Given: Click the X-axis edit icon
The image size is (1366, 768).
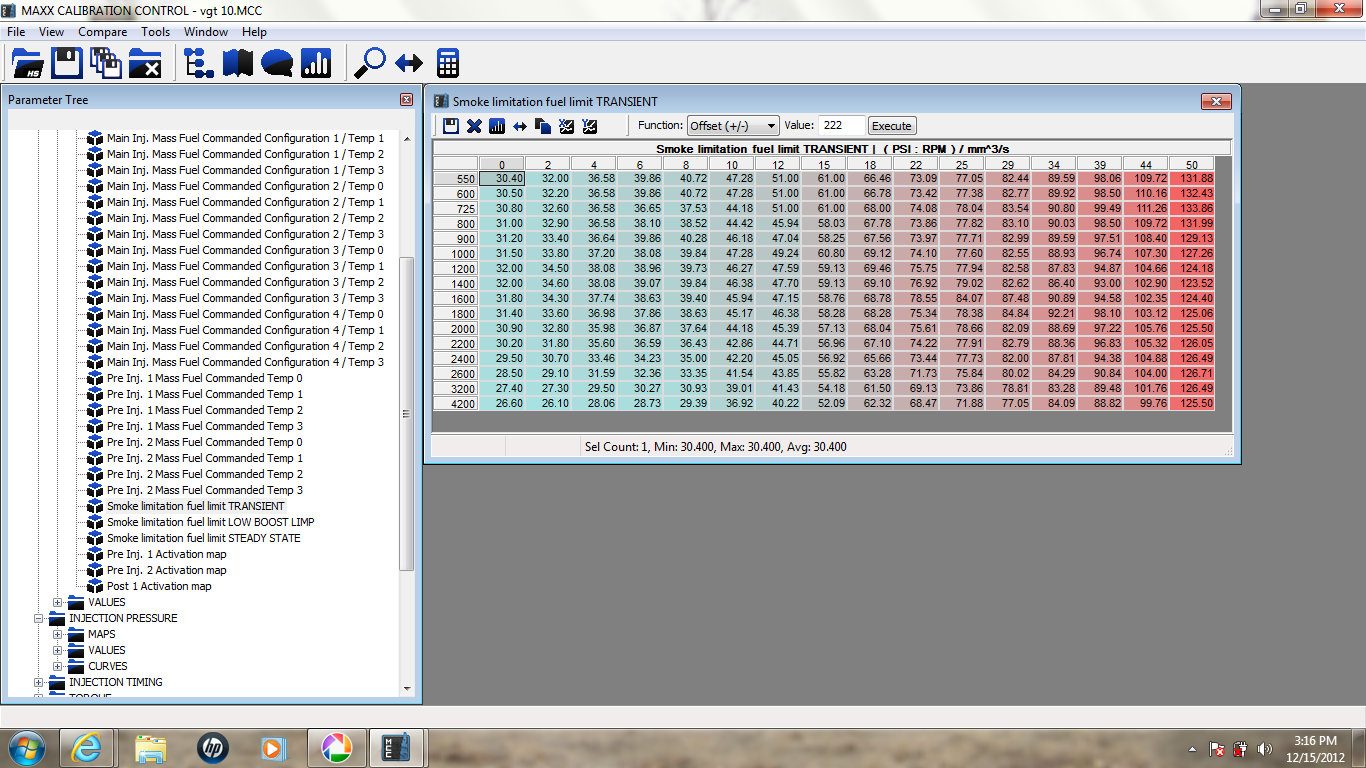Looking at the screenshot, I should tap(566, 126).
